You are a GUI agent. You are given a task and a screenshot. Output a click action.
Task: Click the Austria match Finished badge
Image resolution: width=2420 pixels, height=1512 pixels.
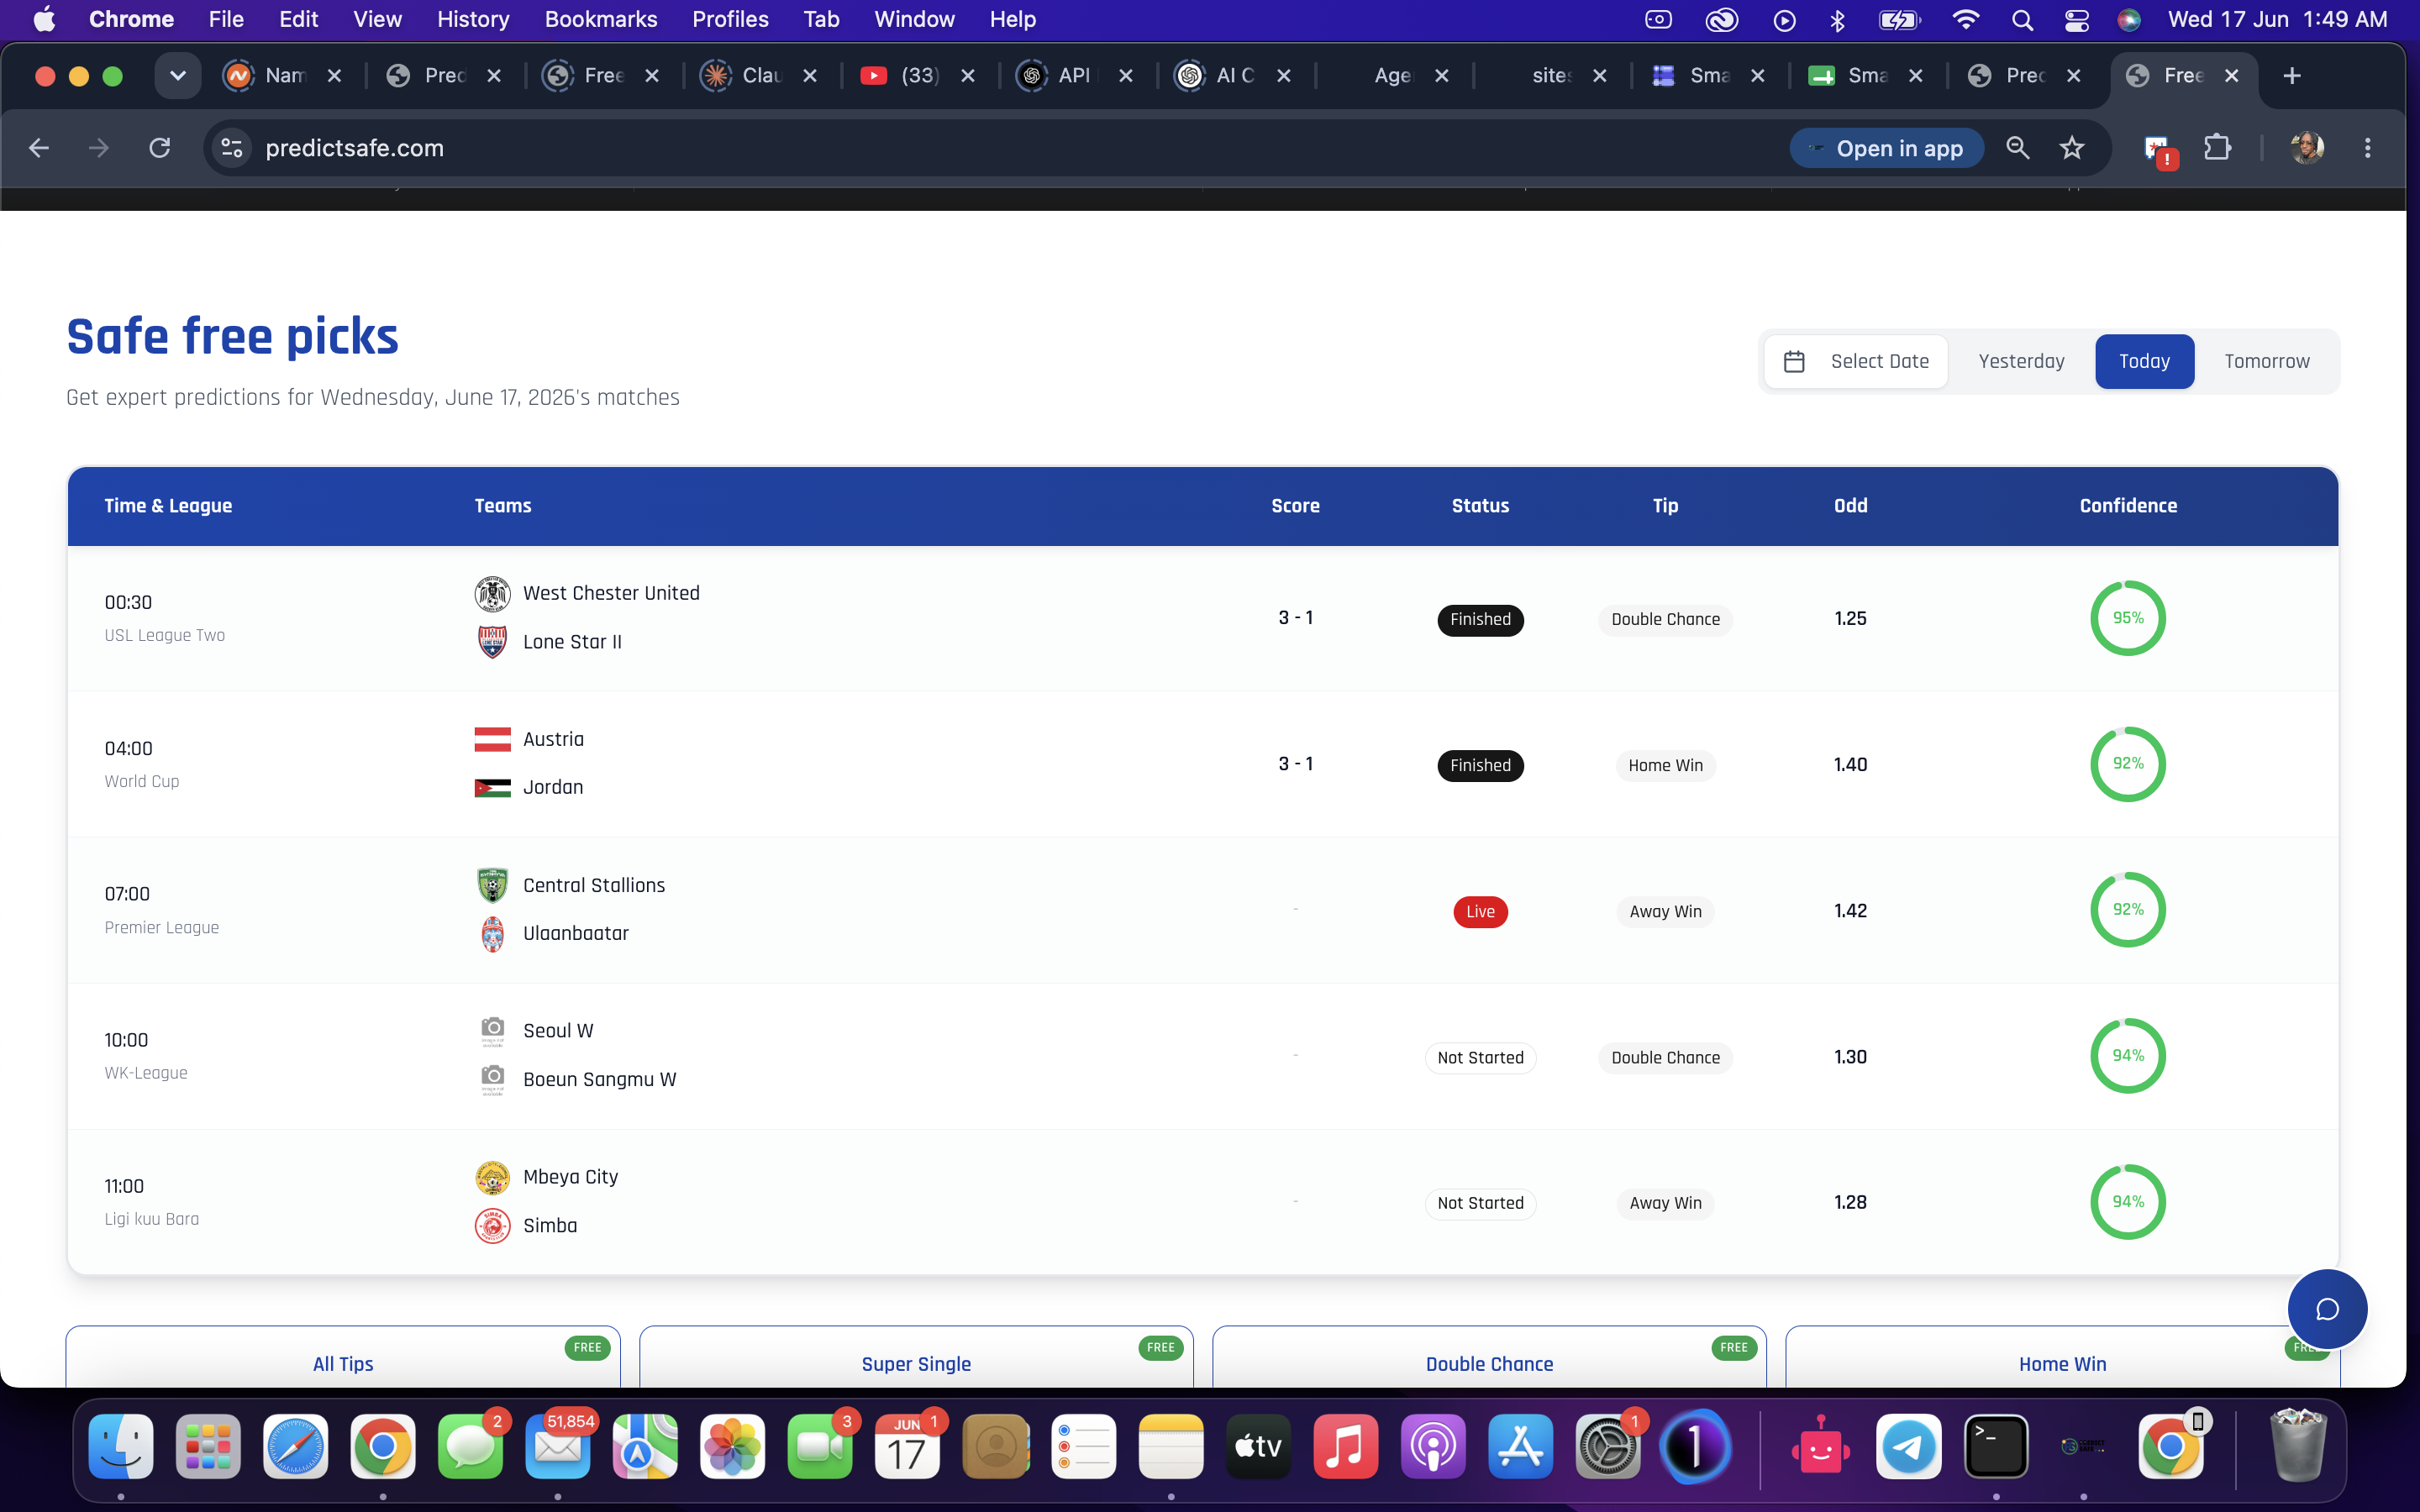tap(1480, 765)
